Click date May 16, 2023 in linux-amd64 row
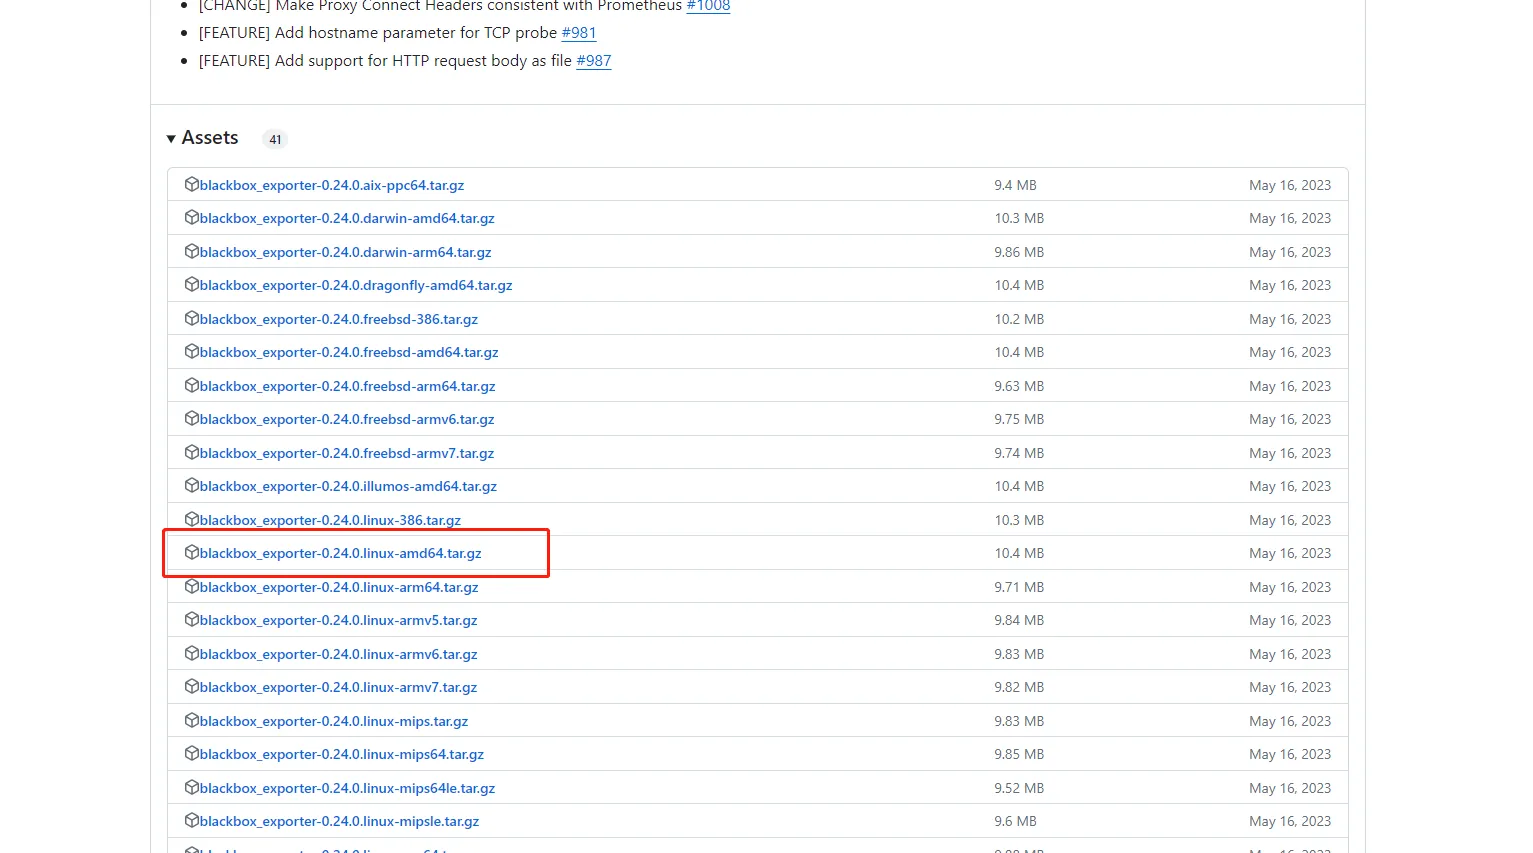The height and width of the screenshot is (853, 1533). 1290,553
